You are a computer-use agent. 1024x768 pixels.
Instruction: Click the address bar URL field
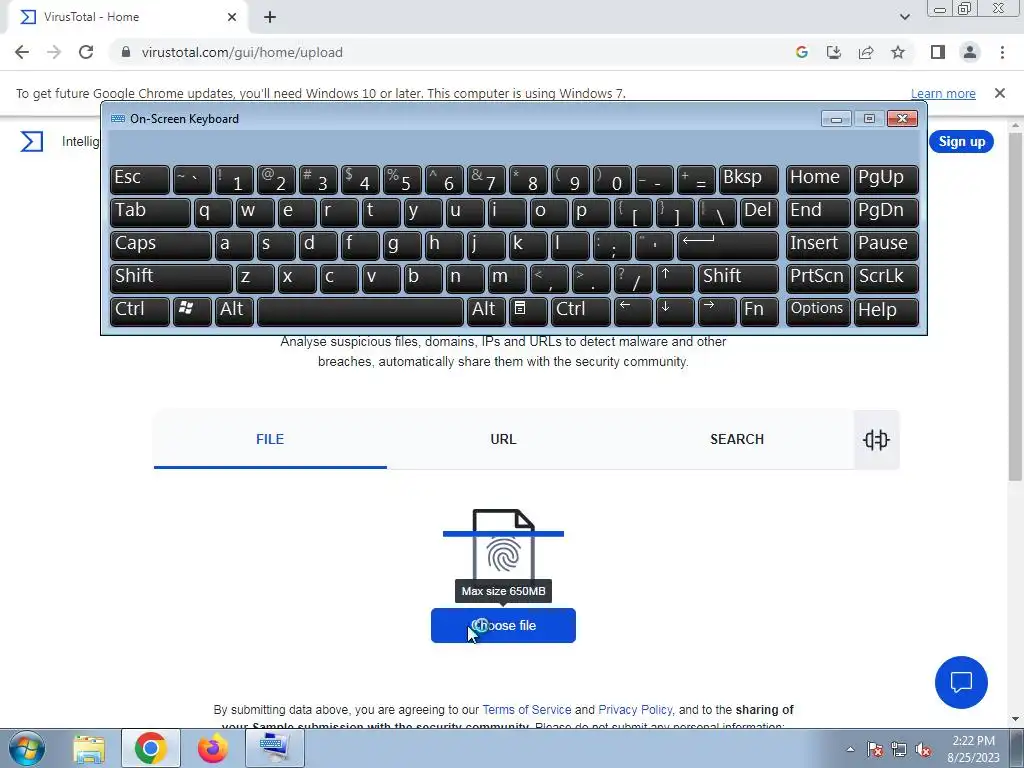coord(451,52)
